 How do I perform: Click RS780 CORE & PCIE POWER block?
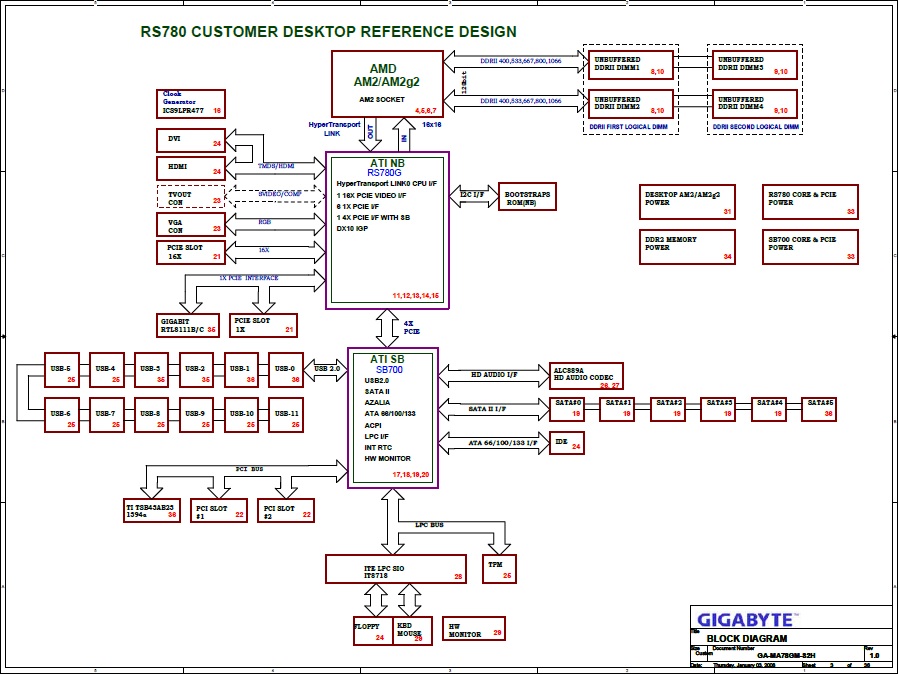pos(810,202)
